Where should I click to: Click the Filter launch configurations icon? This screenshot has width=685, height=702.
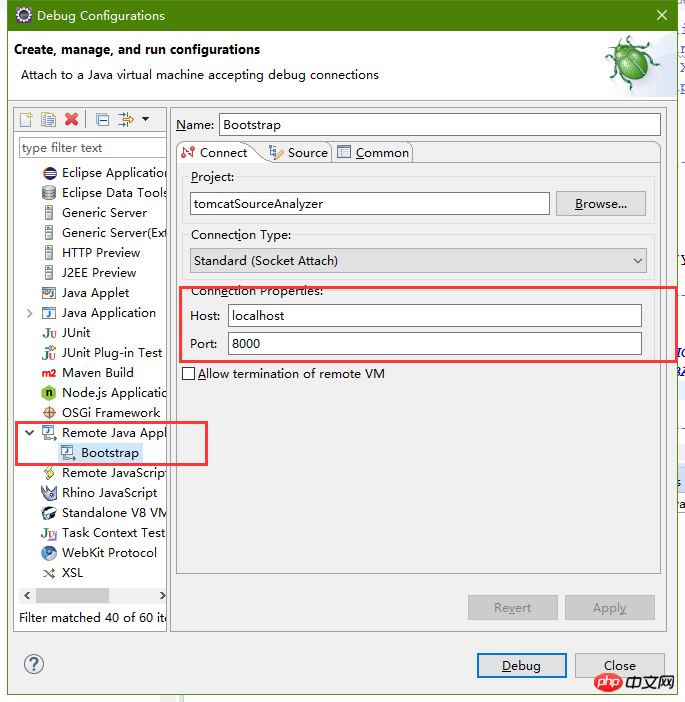(126, 120)
